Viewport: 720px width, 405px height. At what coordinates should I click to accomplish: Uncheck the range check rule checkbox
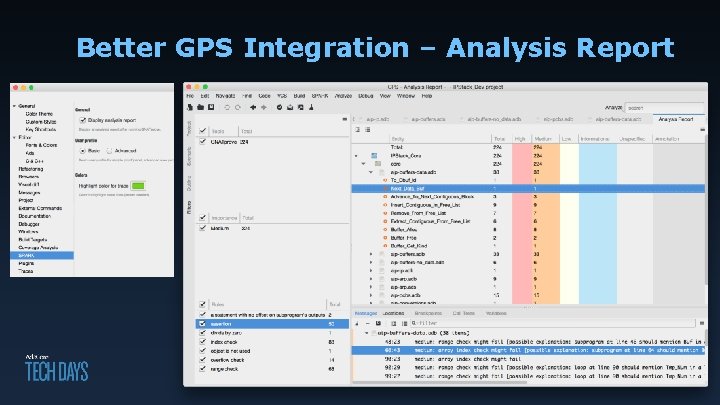(x=202, y=369)
